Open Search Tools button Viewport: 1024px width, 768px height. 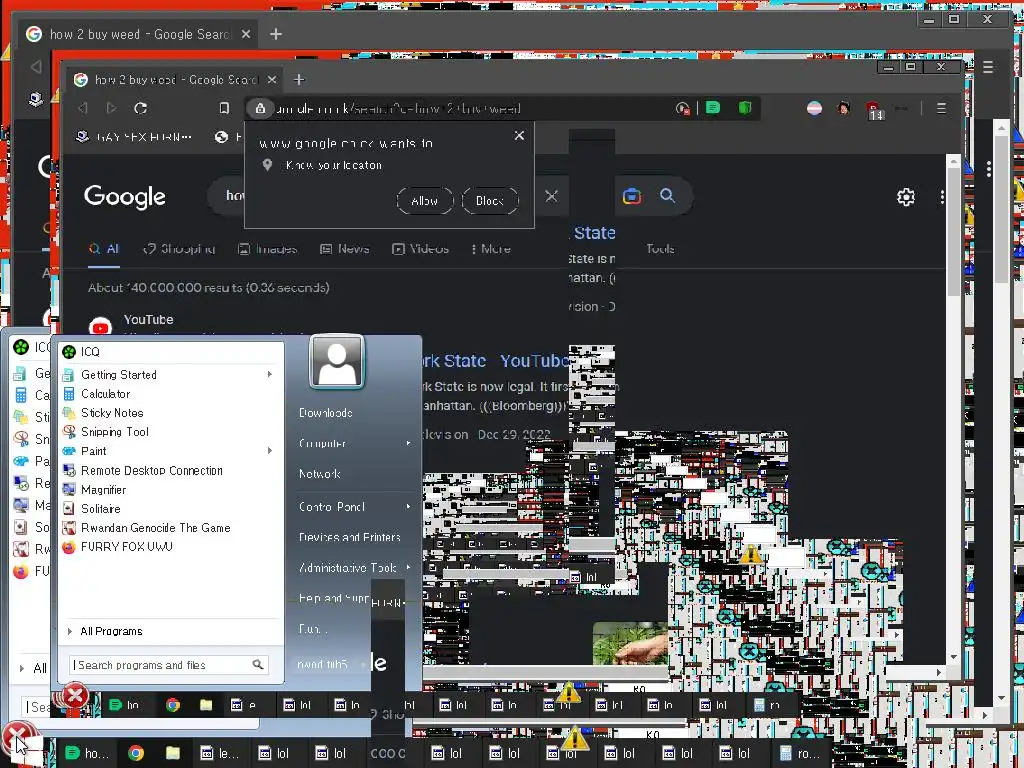(x=660, y=249)
